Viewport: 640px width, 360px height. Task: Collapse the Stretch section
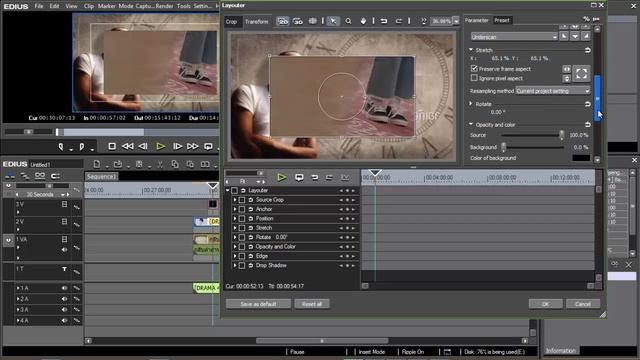click(471, 50)
